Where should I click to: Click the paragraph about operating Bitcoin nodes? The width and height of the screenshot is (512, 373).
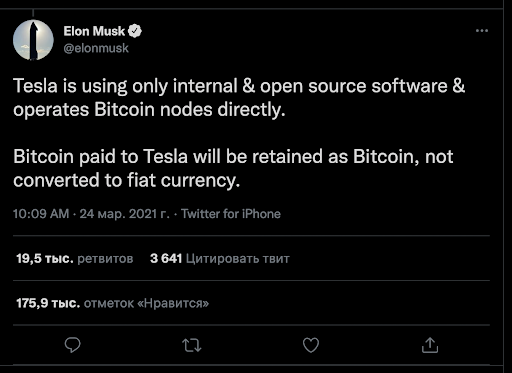[x=239, y=98]
